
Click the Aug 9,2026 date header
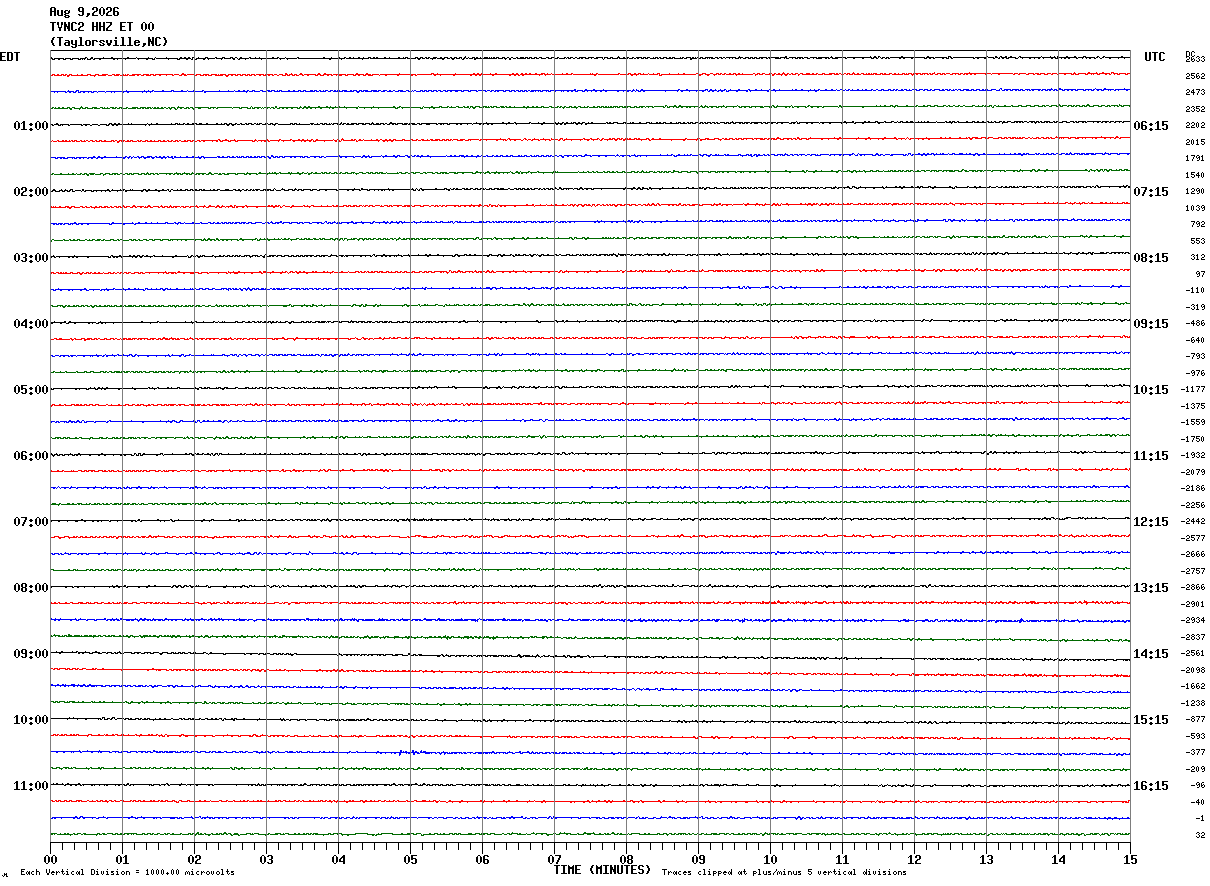pos(84,11)
